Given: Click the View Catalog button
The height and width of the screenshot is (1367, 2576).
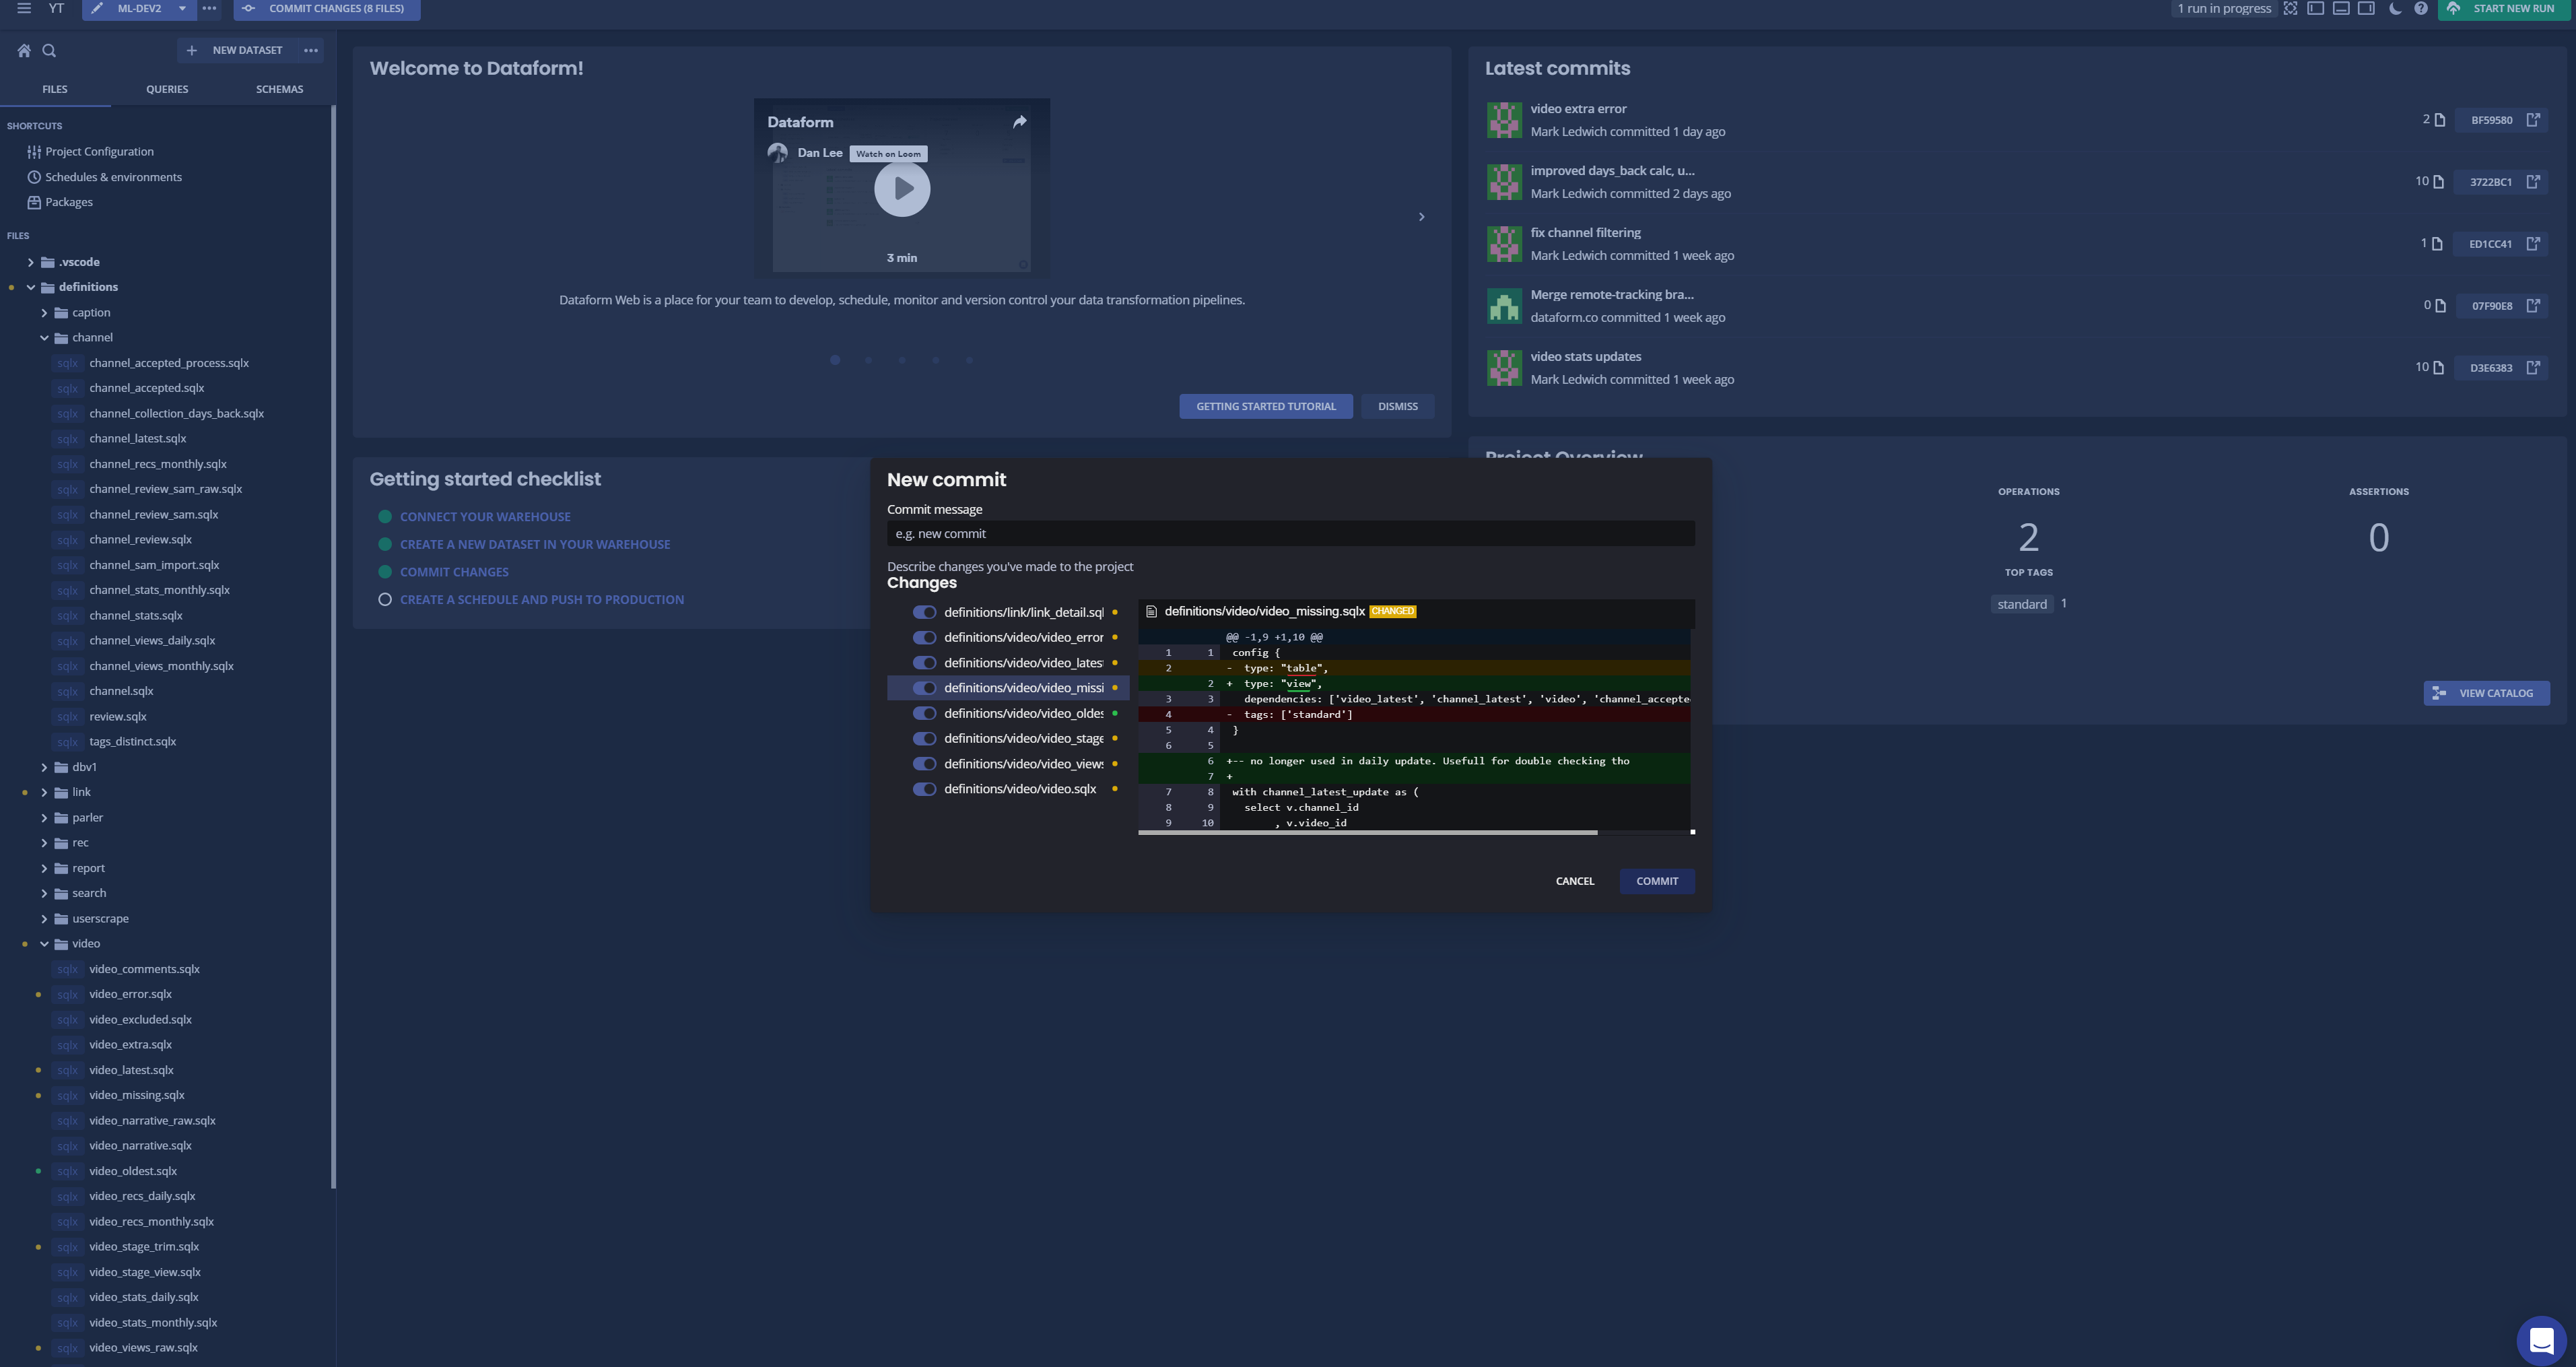Looking at the screenshot, I should coord(2486,693).
